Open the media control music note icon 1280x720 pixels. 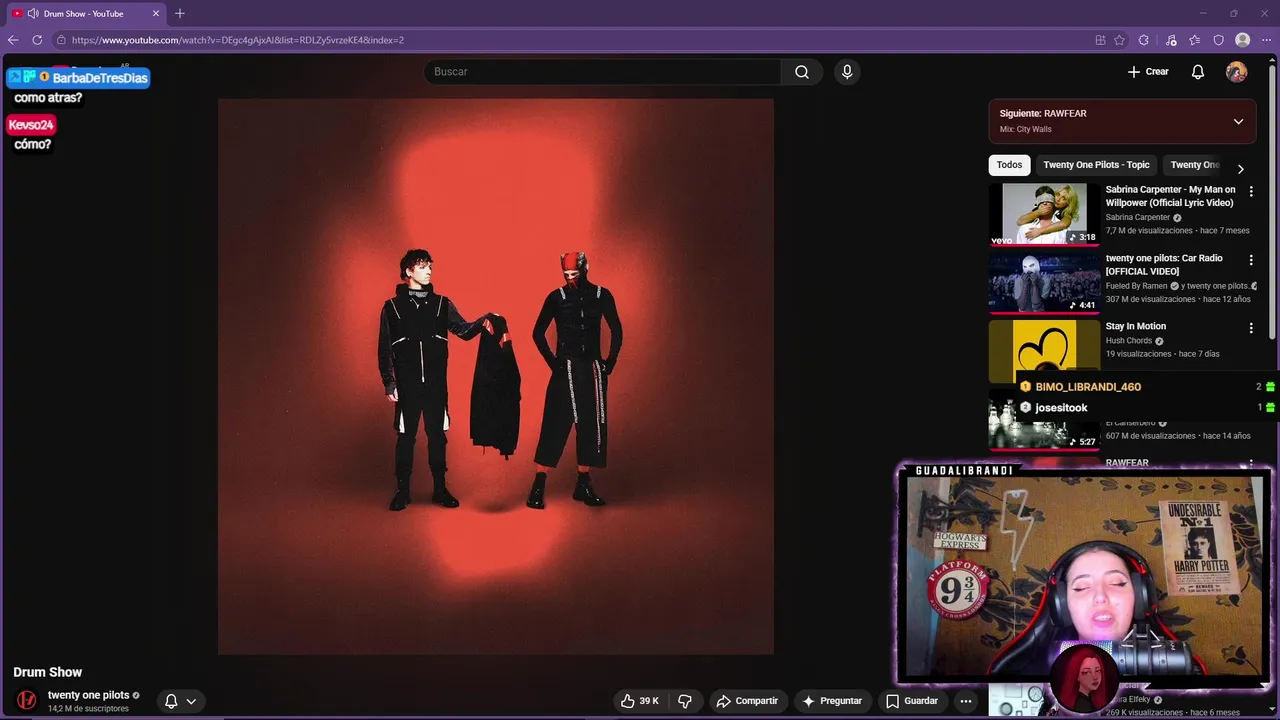(x=1171, y=40)
